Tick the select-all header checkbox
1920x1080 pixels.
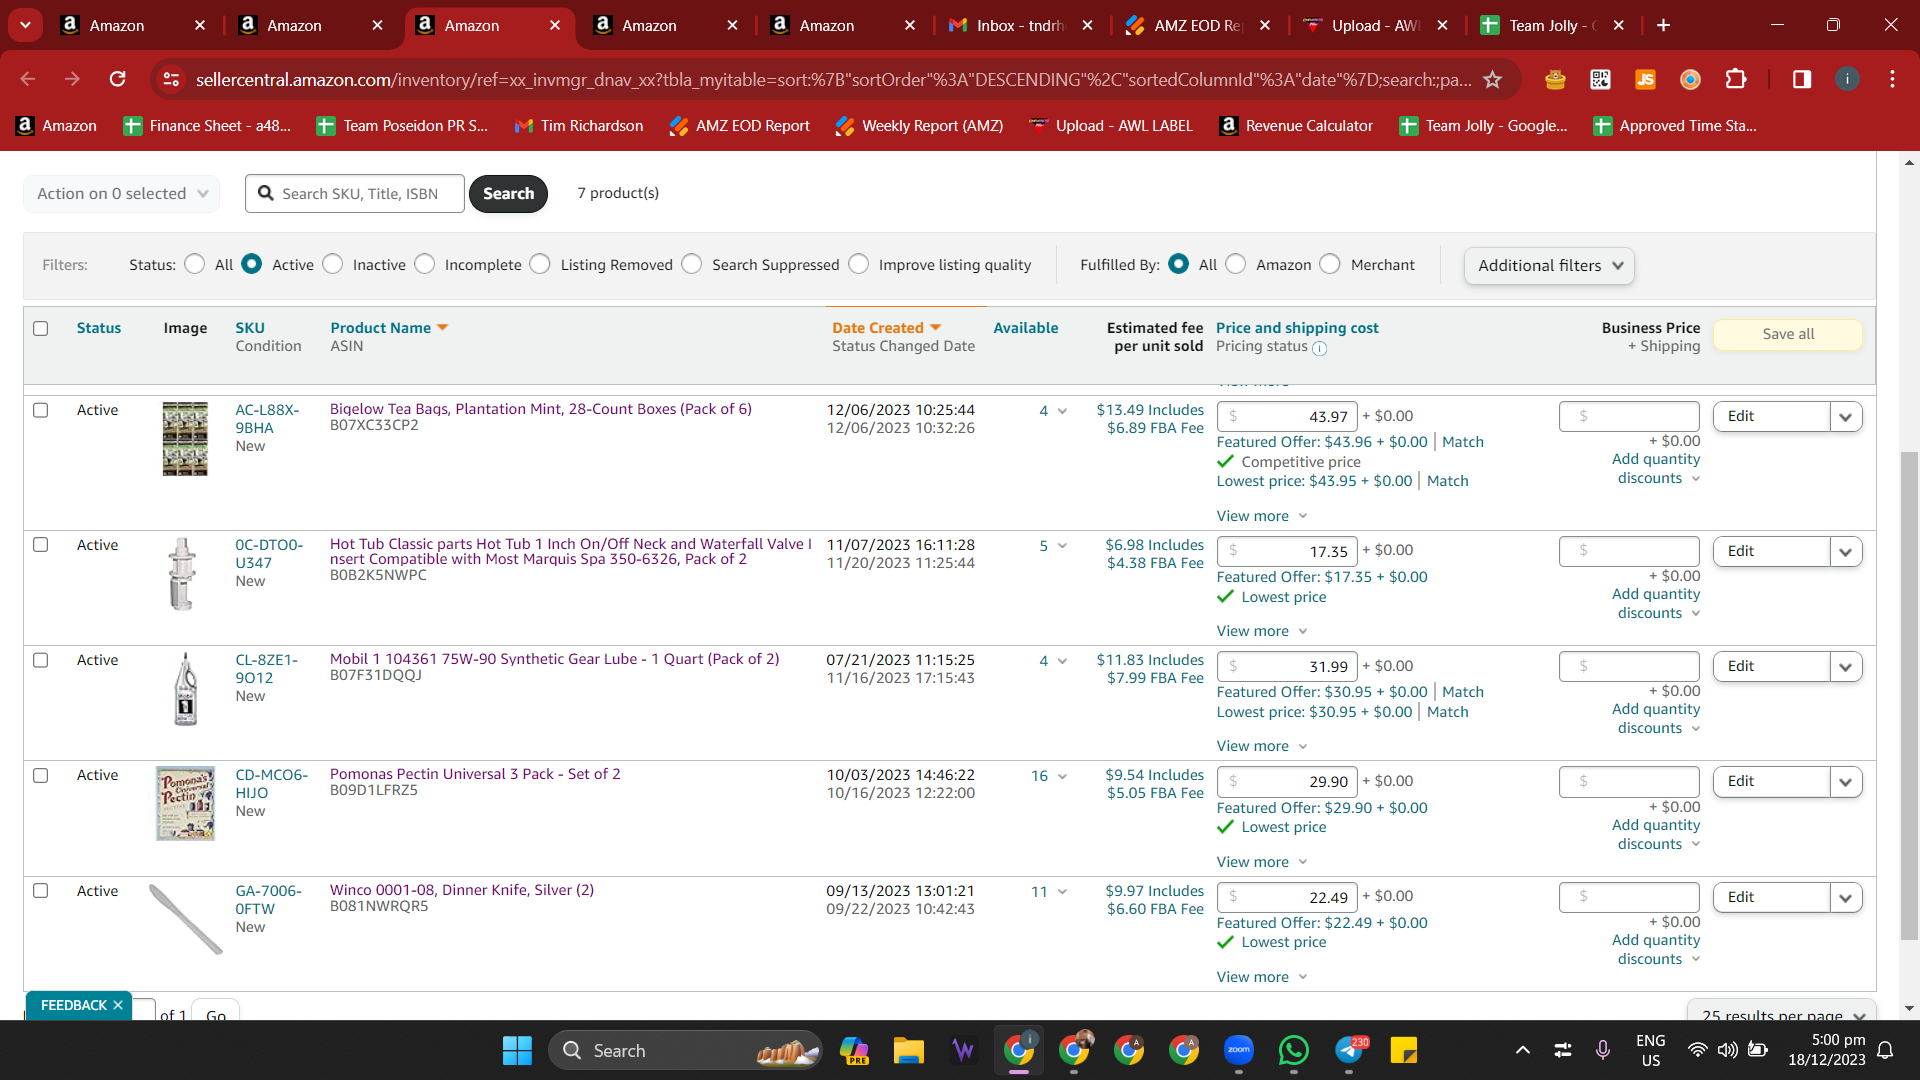pos(41,328)
